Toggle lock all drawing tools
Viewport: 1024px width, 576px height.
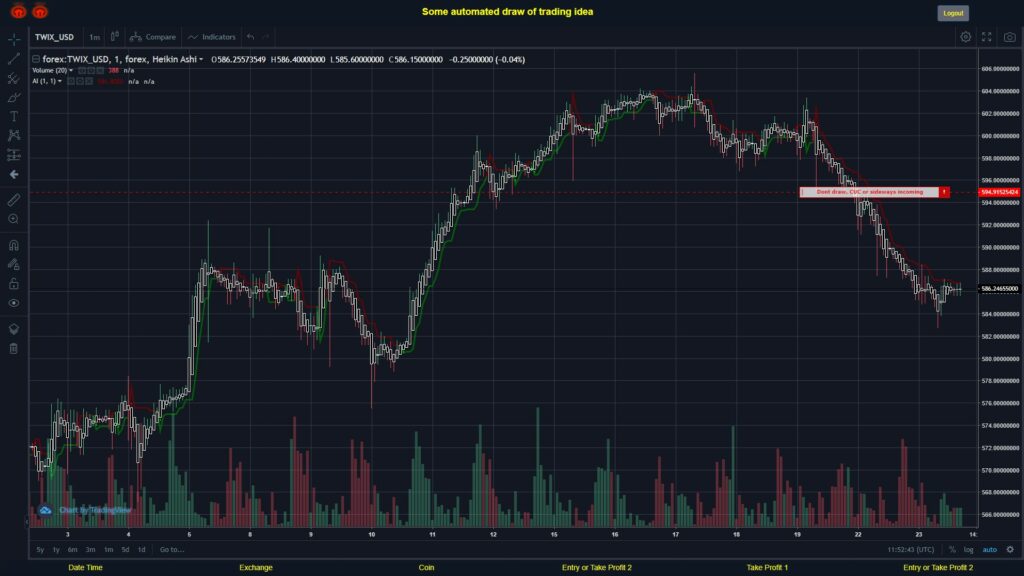(14, 283)
